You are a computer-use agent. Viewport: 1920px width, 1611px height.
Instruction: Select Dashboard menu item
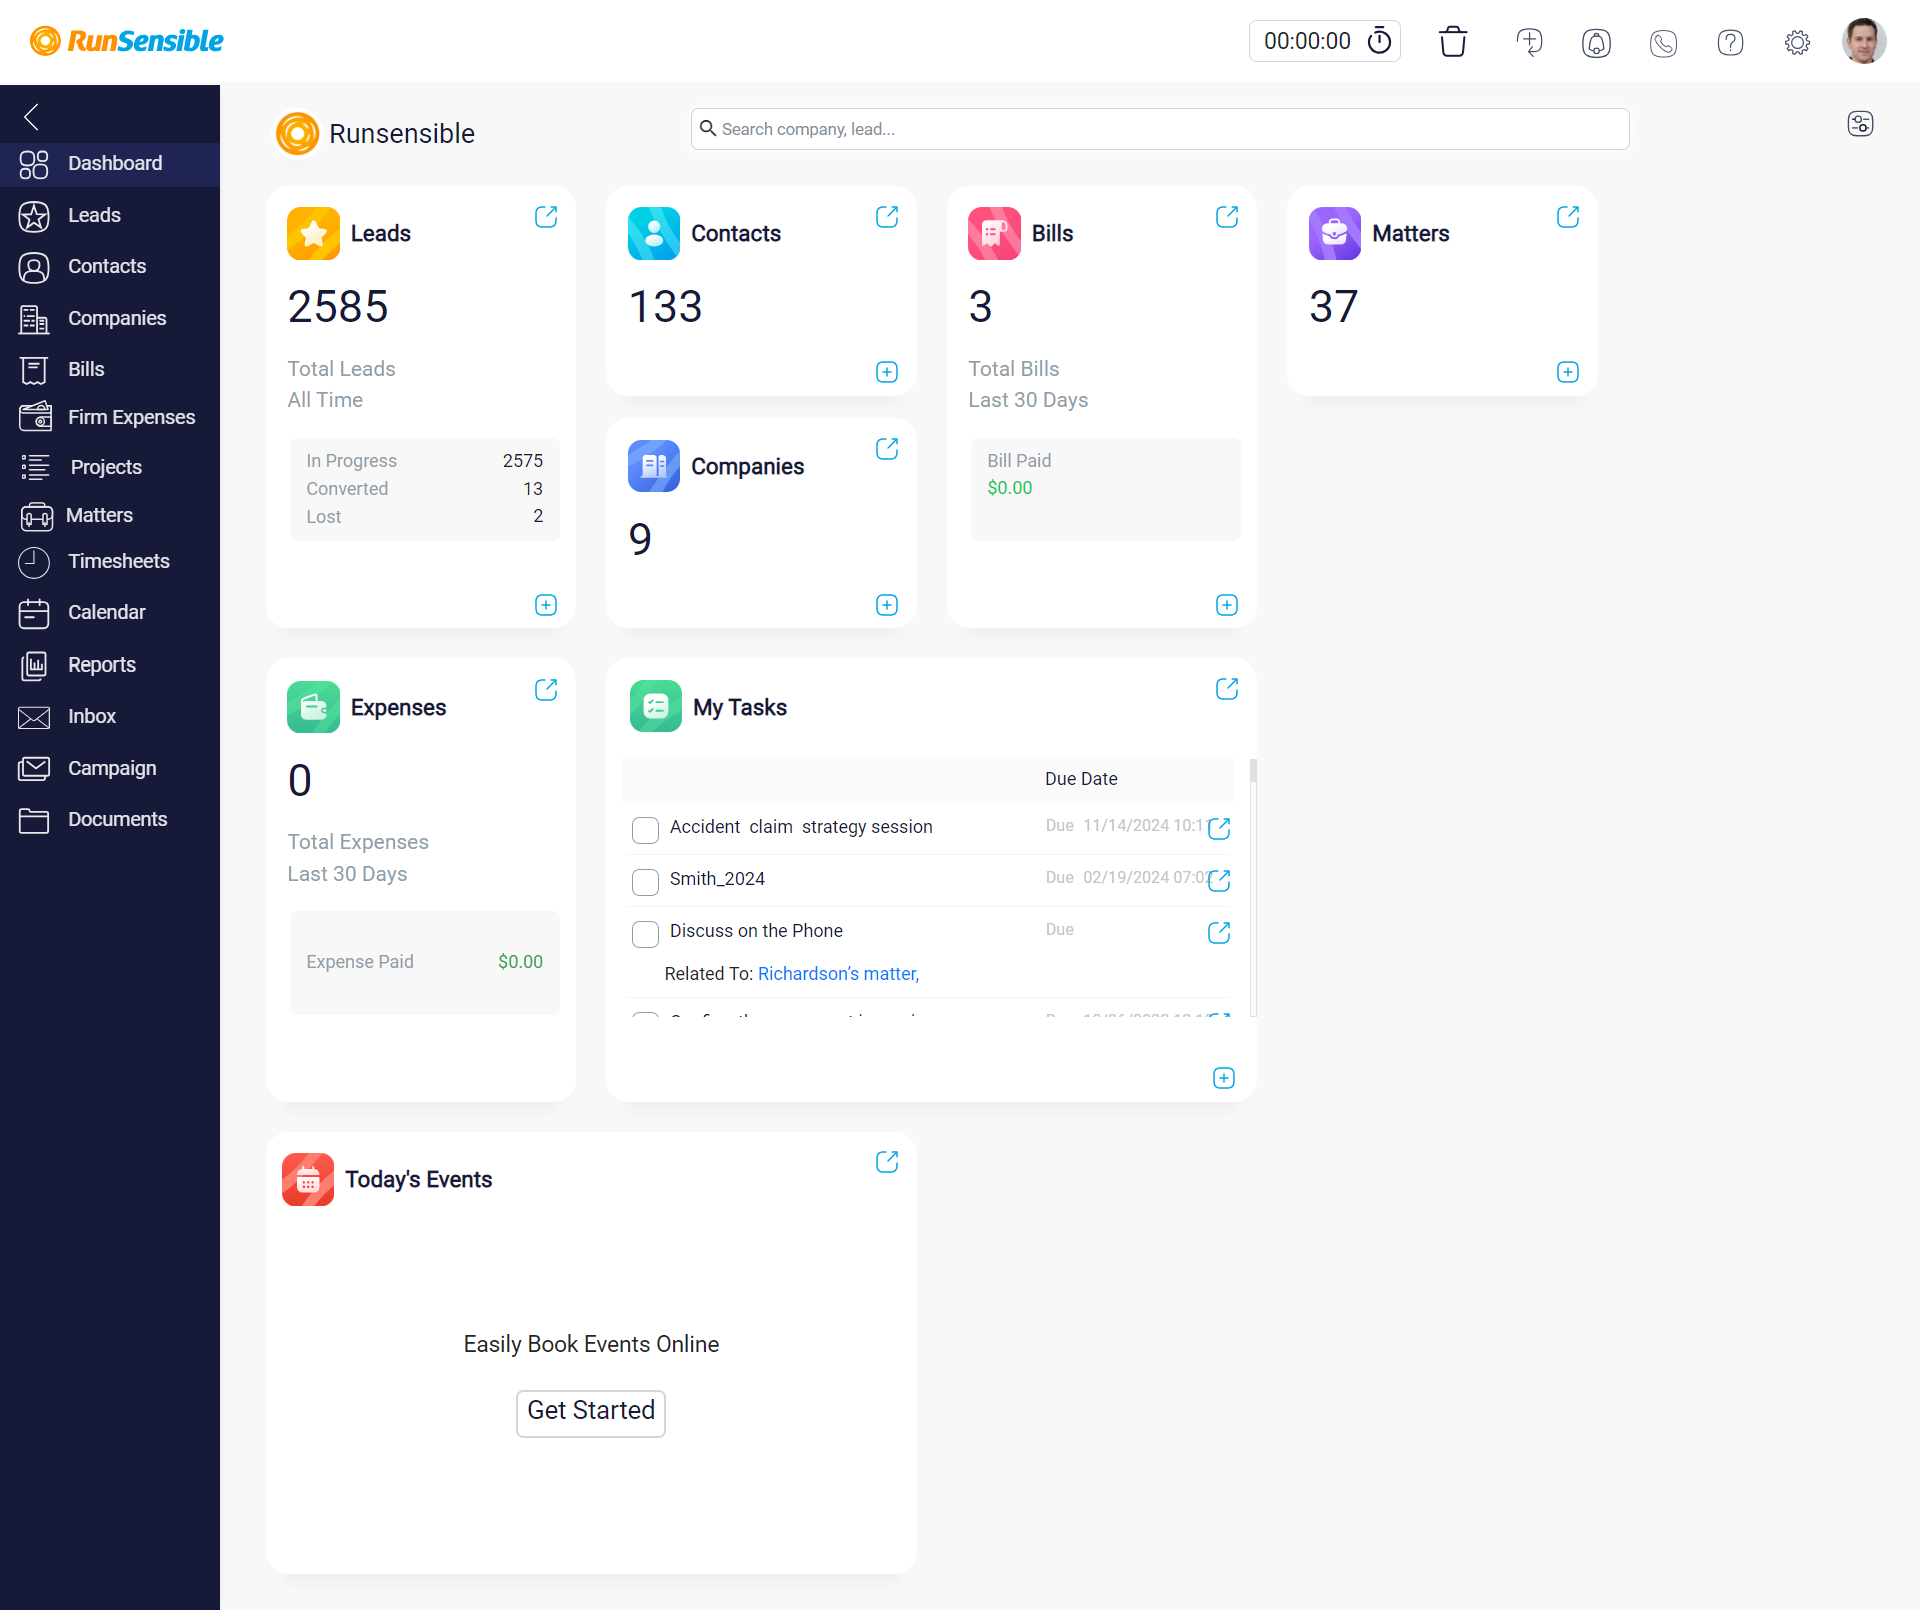[x=112, y=165]
